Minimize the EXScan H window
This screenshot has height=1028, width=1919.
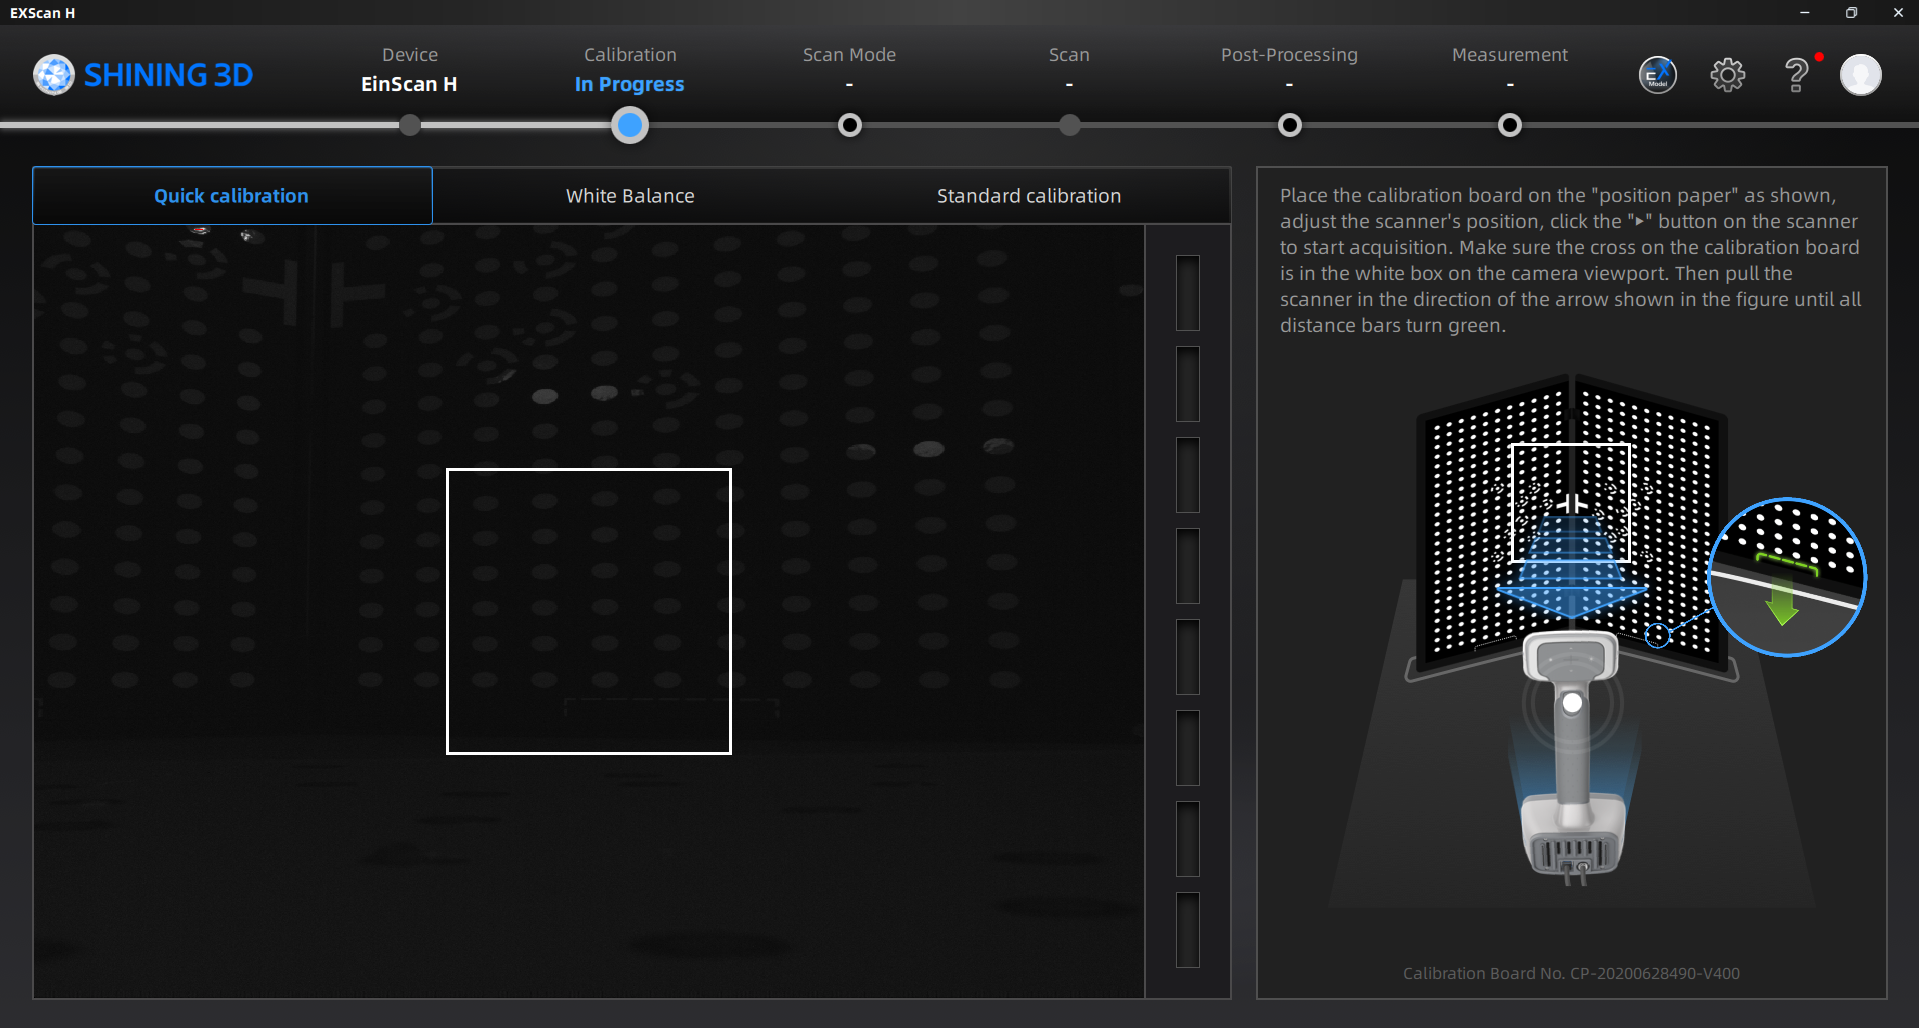point(1805,13)
